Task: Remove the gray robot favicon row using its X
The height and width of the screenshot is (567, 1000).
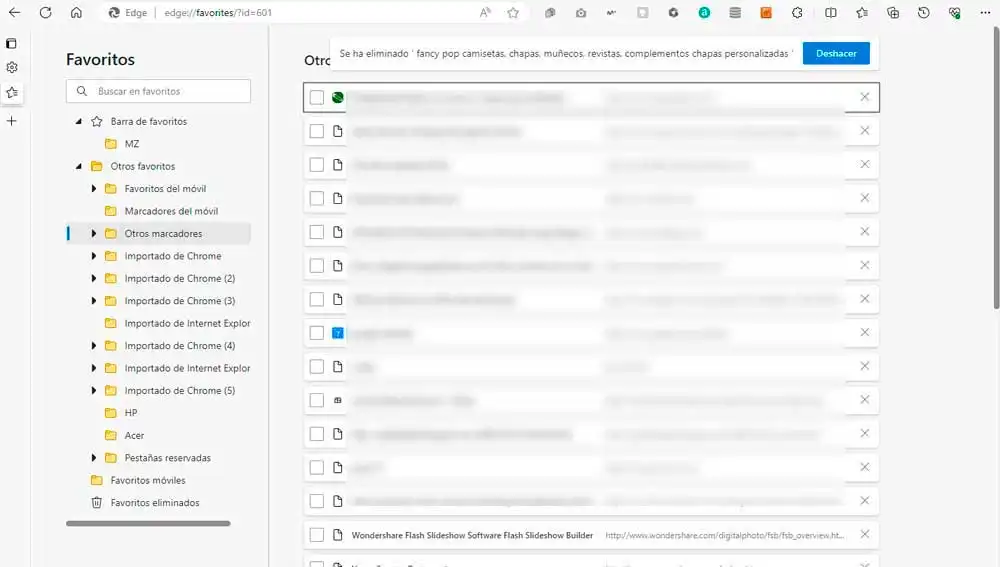Action: tap(864, 399)
